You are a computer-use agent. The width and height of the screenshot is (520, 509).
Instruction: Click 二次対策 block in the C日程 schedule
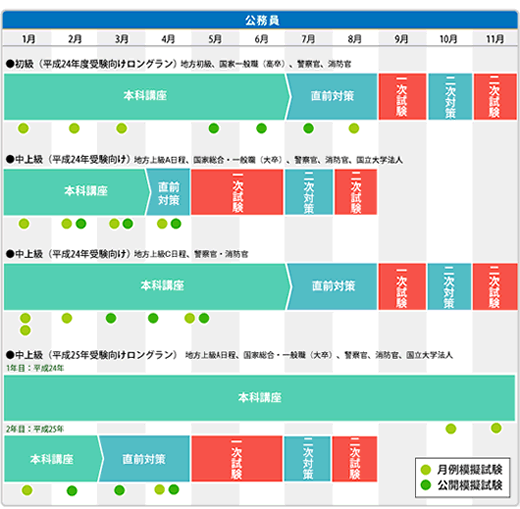[x=449, y=287]
